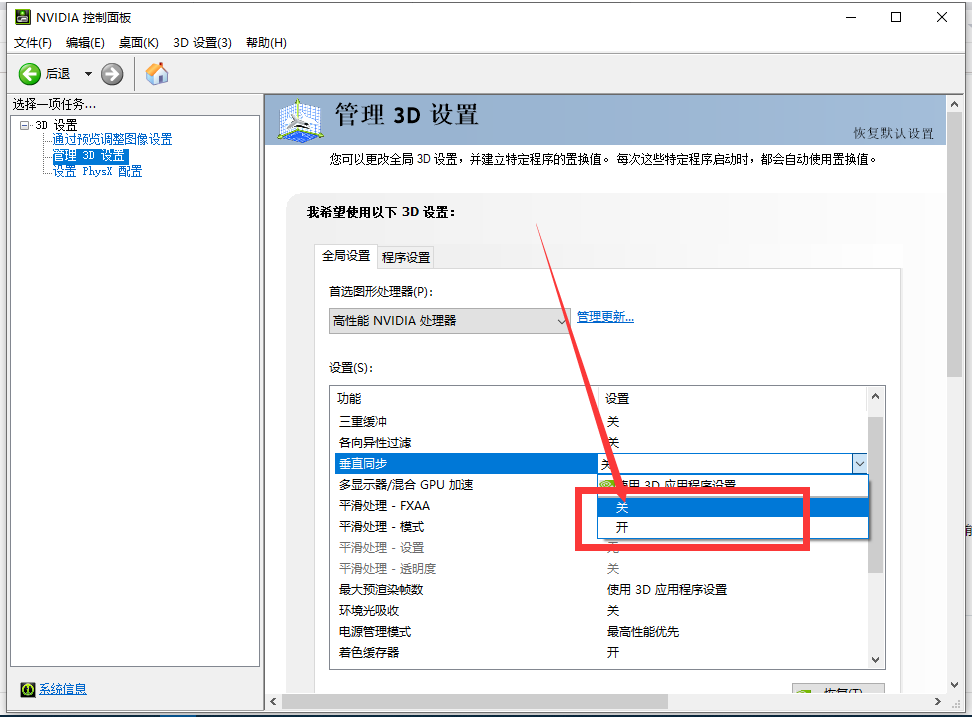Switch to the 程序设置 tab
The width and height of the screenshot is (972, 717).
(405, 257)
